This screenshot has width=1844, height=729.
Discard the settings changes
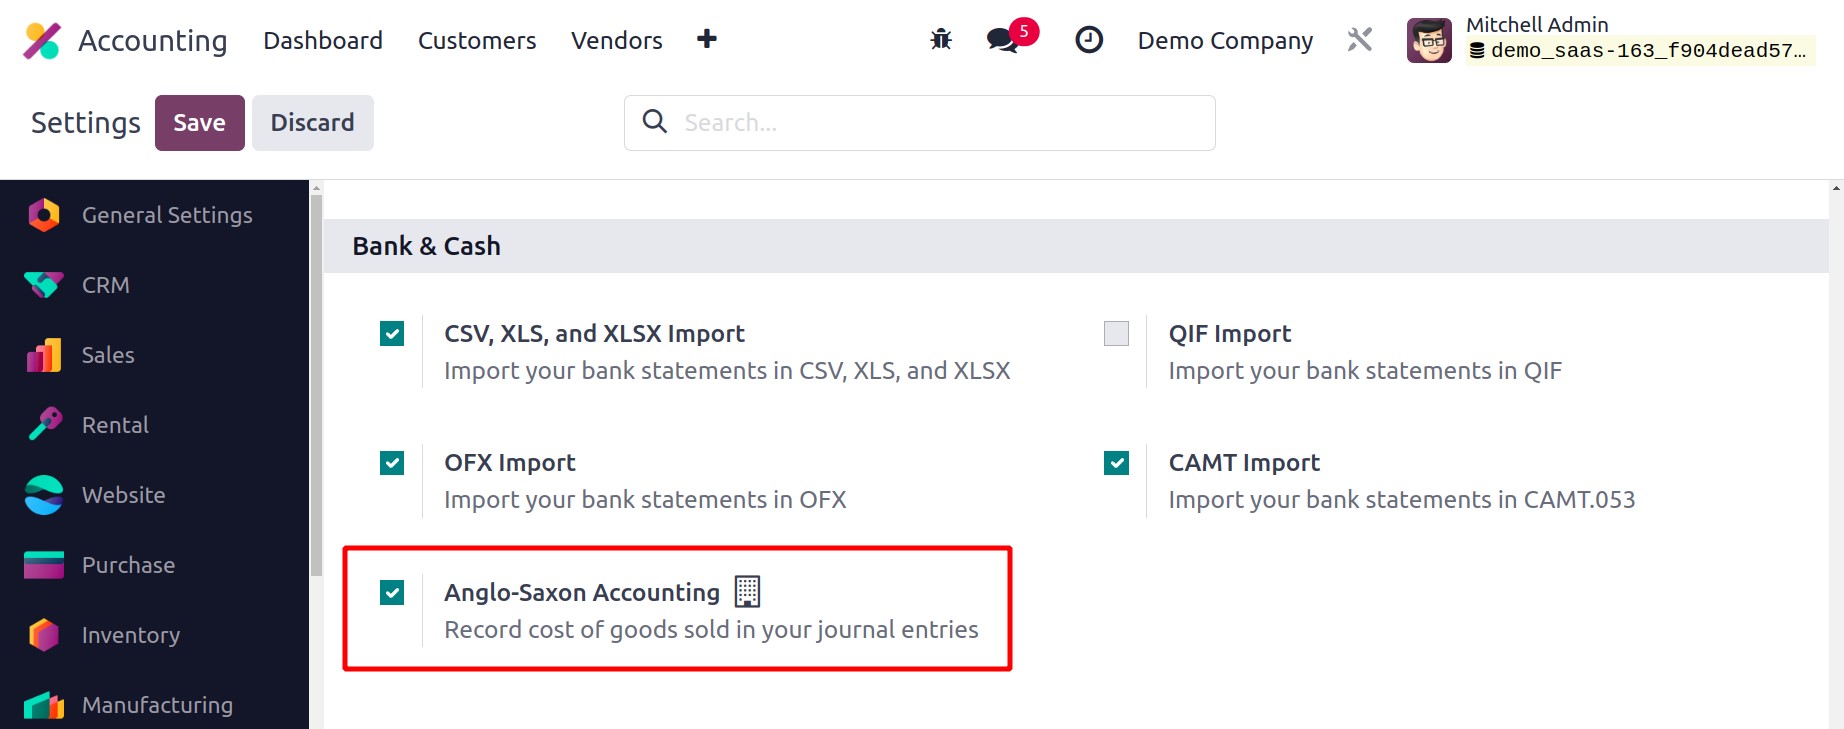[312, 123]
